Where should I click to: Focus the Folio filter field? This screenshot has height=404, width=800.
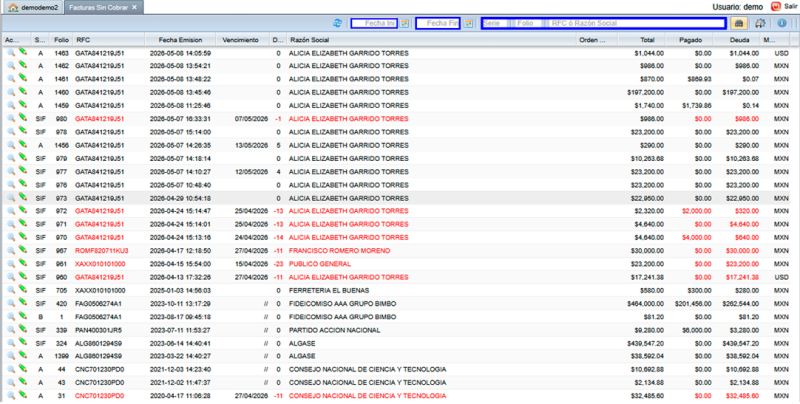[x=530, y=23]
